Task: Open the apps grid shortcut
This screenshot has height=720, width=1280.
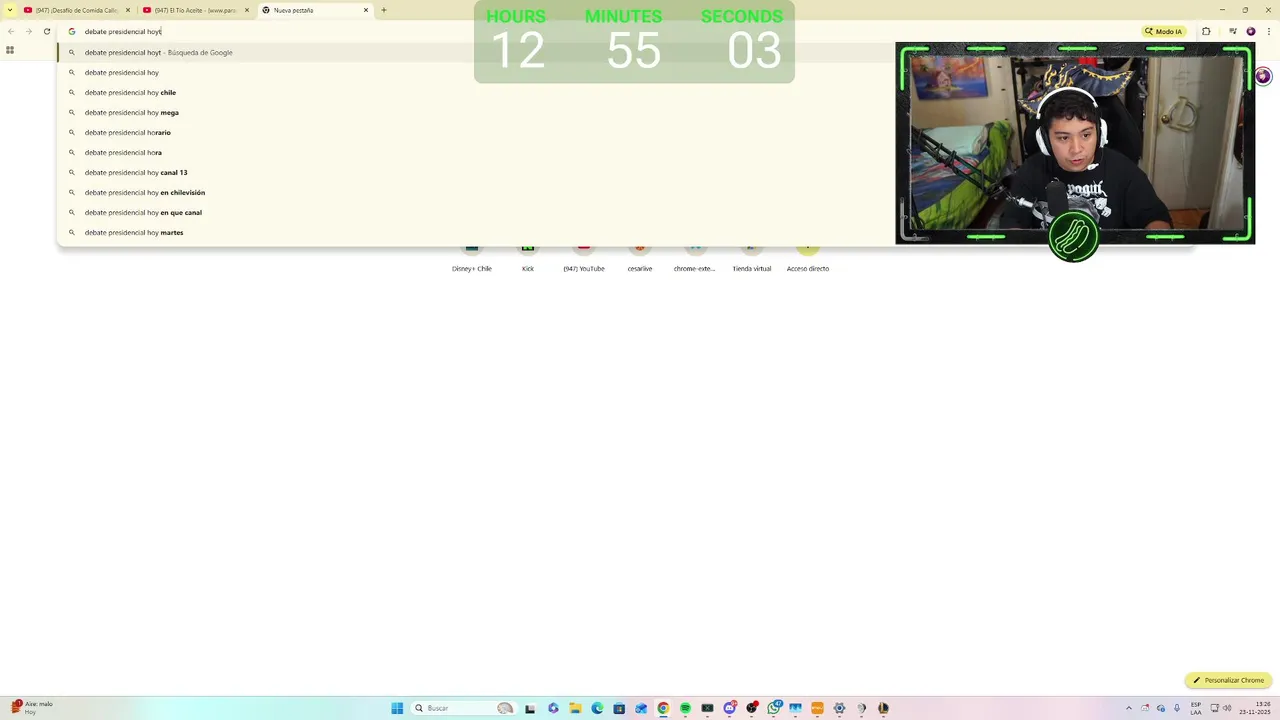Action: point(10,50)
